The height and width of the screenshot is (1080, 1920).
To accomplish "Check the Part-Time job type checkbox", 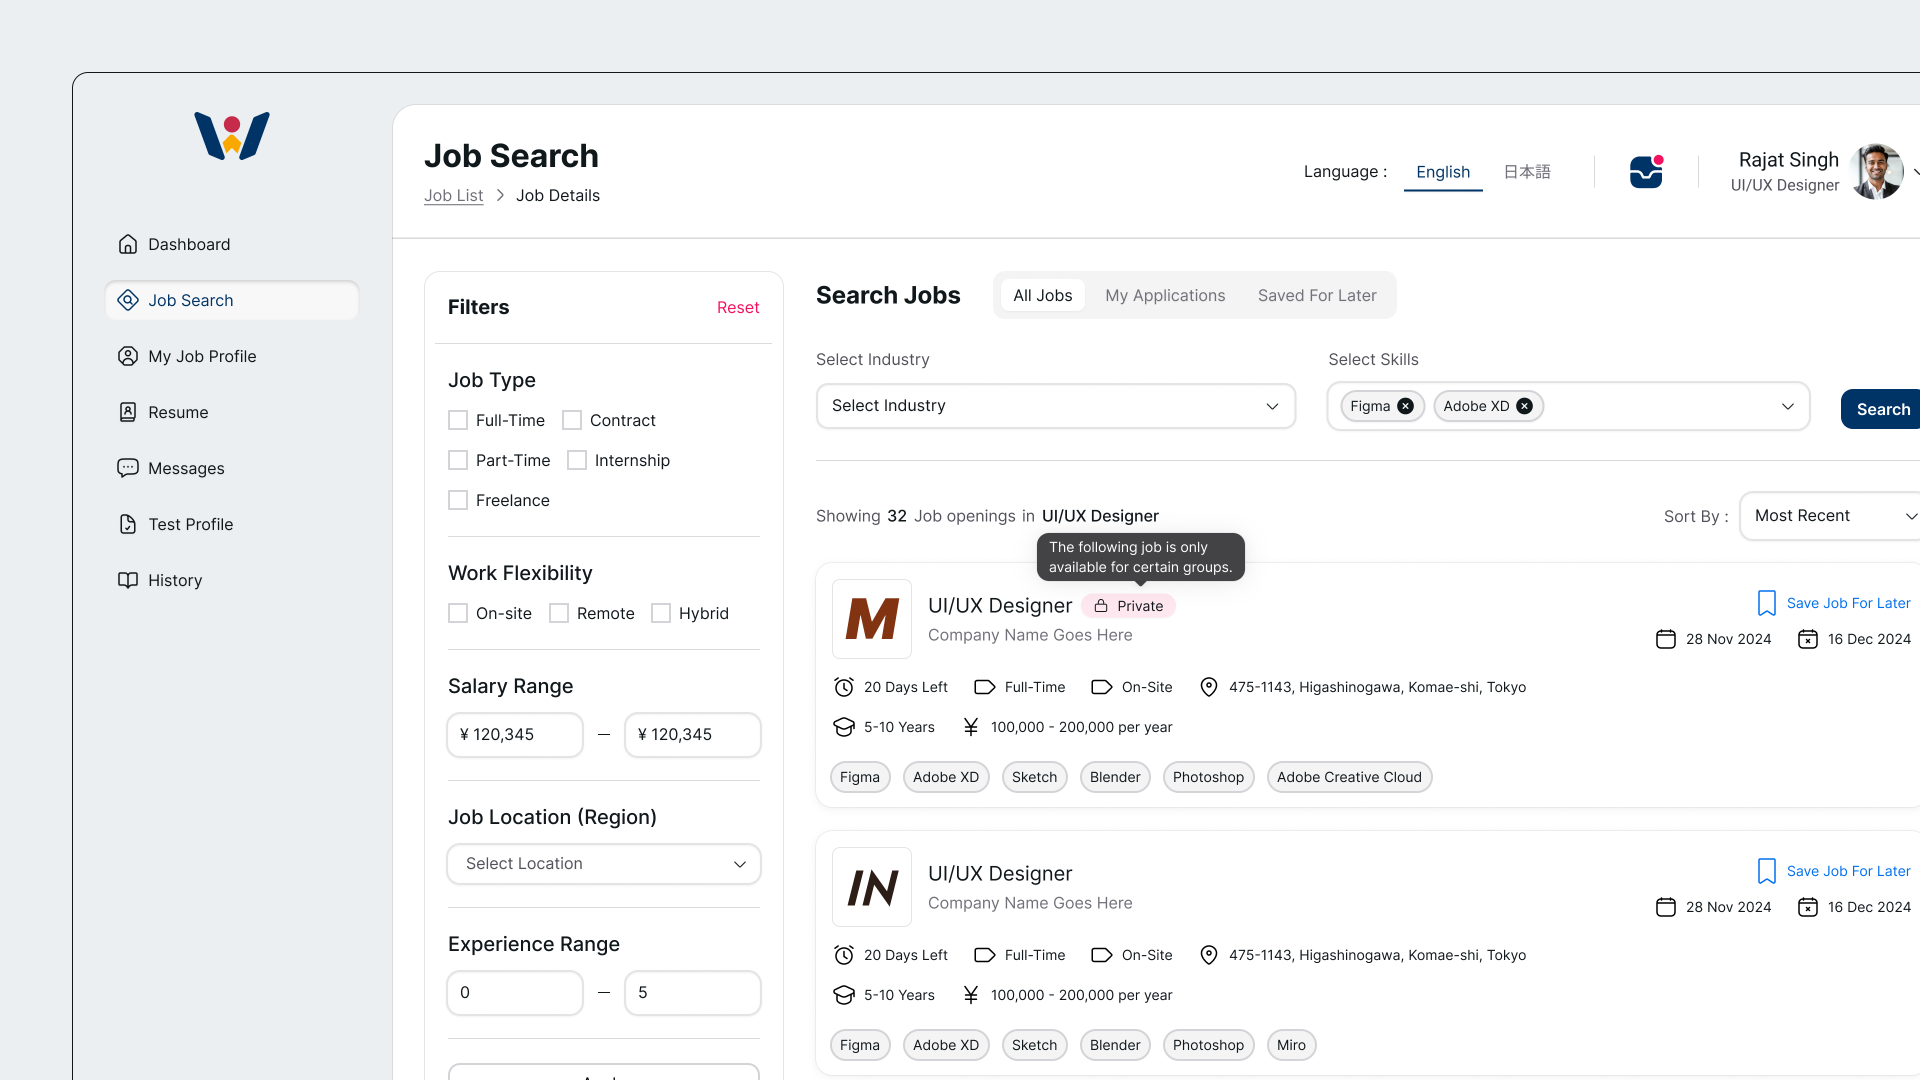I will click(x=458, y=460).
